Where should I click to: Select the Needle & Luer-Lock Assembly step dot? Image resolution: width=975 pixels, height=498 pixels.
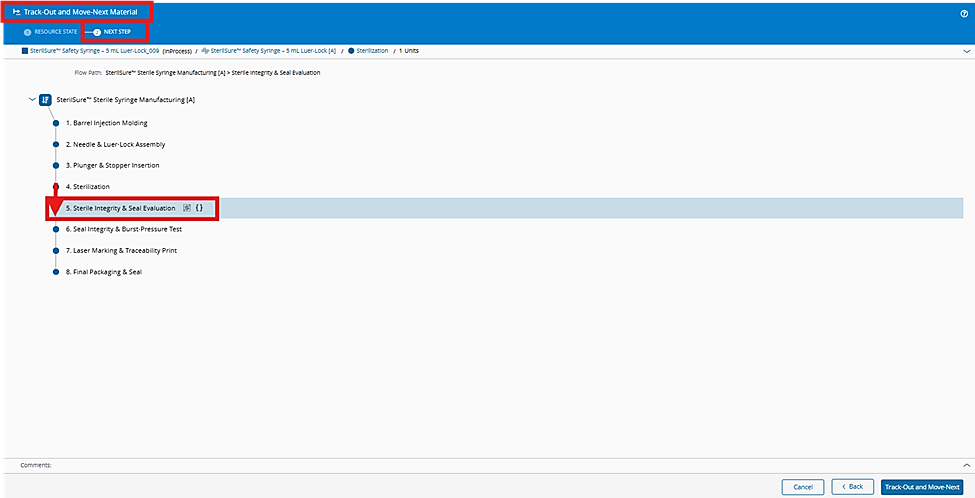tap(56, 144)
